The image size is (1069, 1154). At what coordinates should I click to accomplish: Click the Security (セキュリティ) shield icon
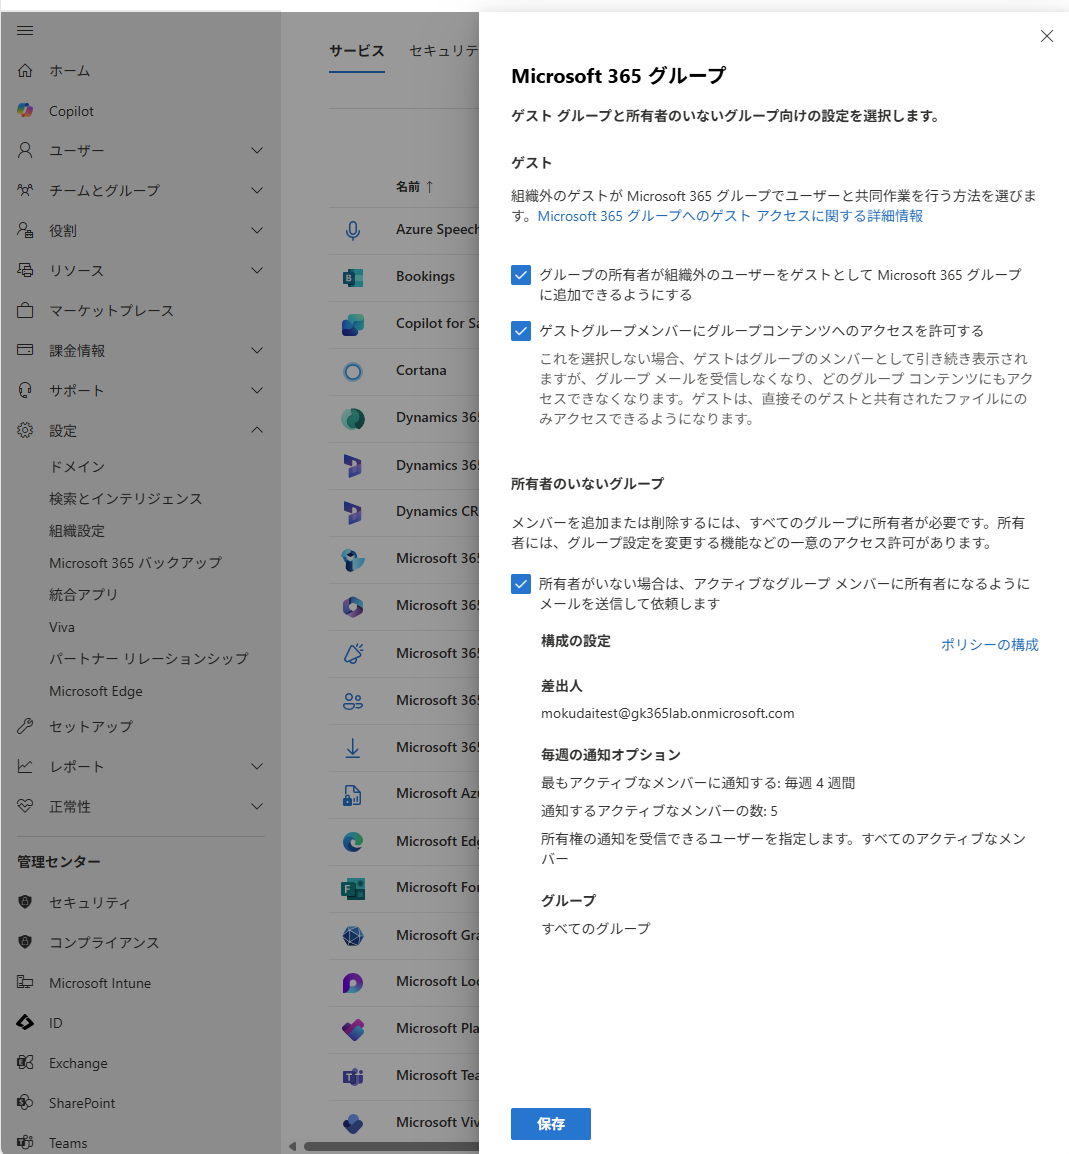[x=25, y=902]
